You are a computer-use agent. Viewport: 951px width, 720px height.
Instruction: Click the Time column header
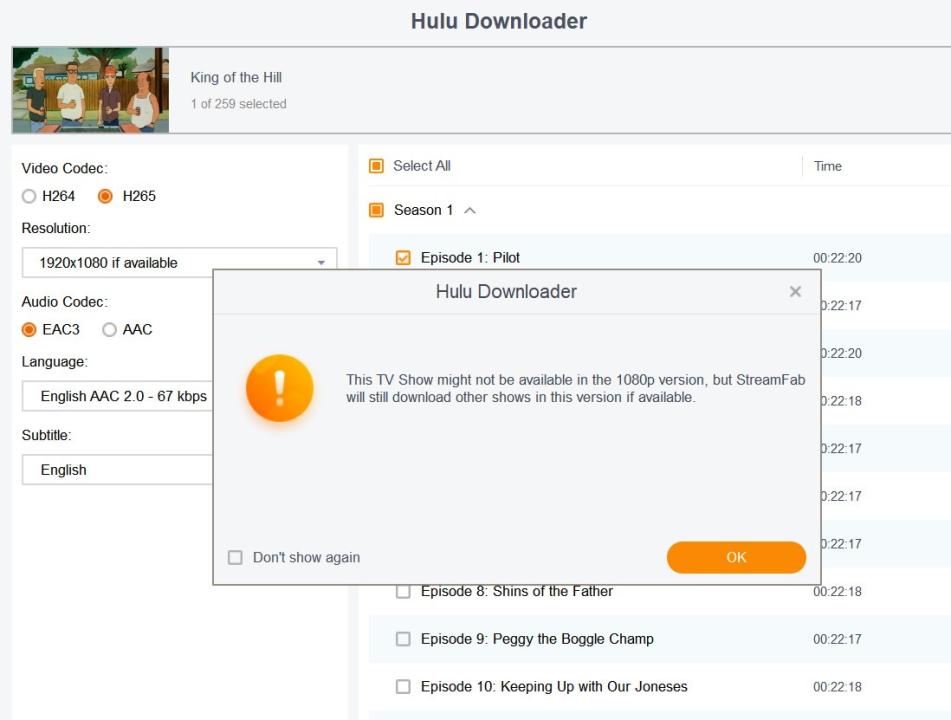coord(827,166)
